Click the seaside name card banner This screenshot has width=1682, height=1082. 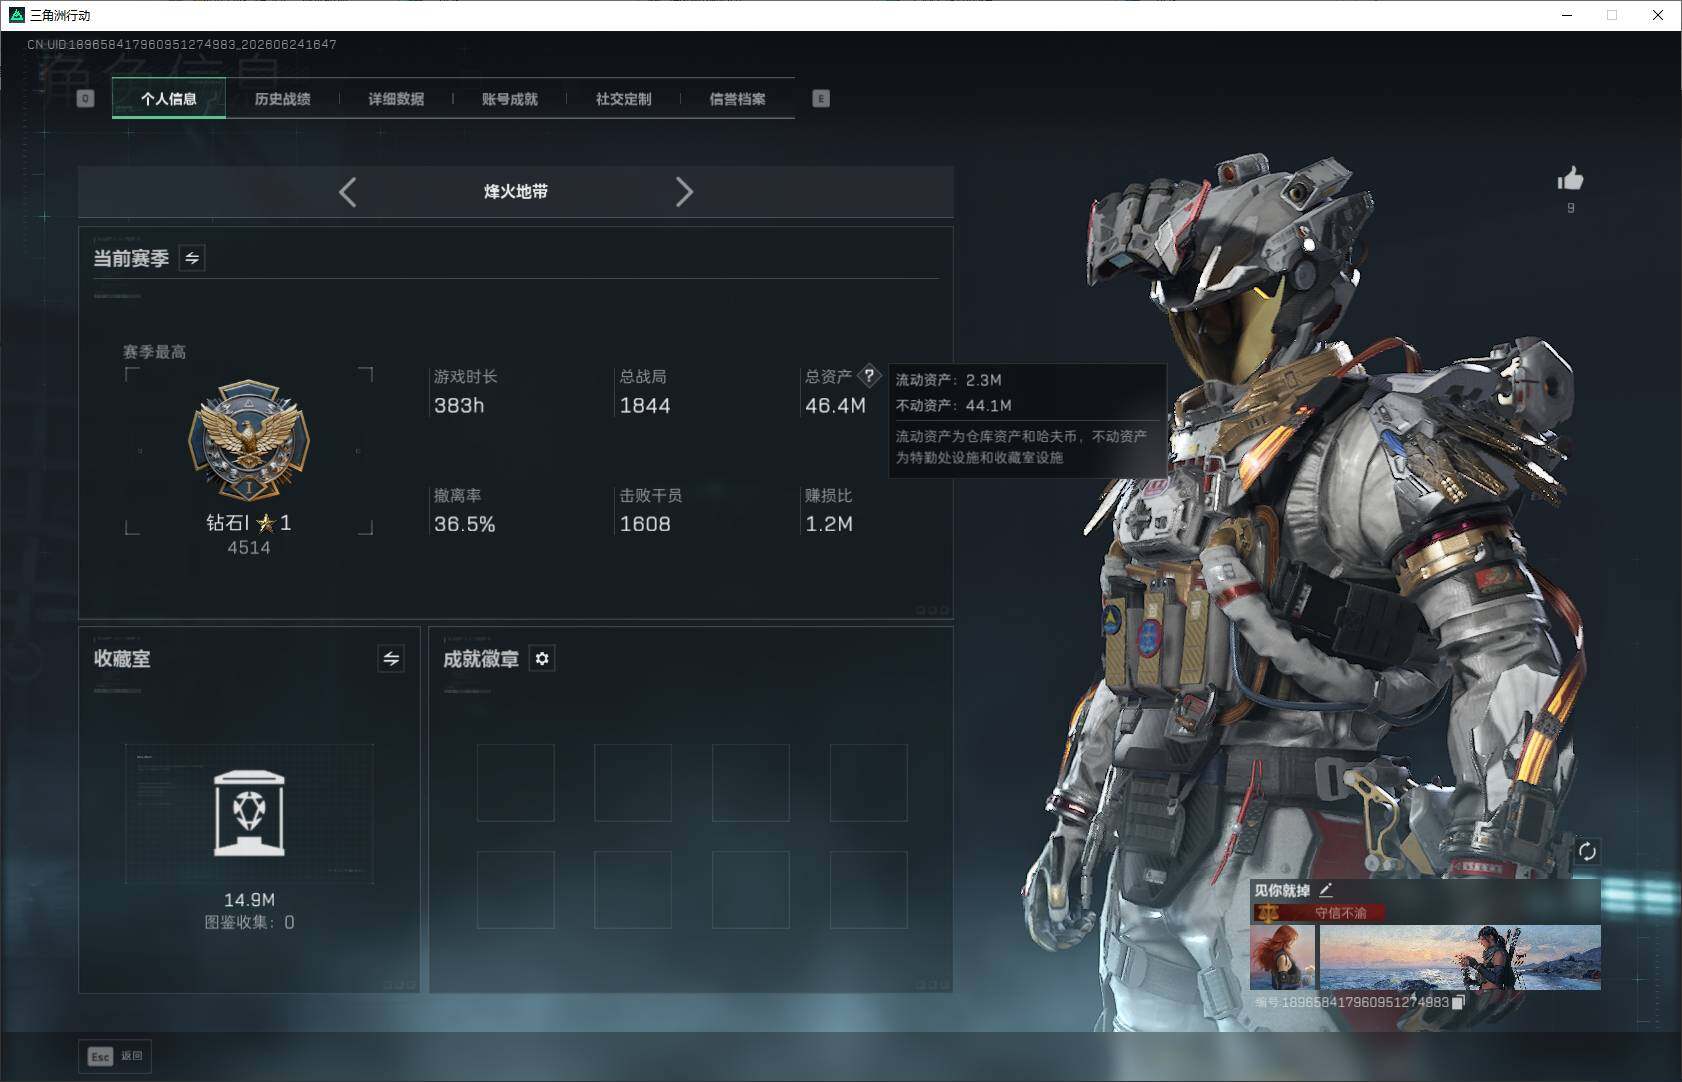click(1460, 957)
